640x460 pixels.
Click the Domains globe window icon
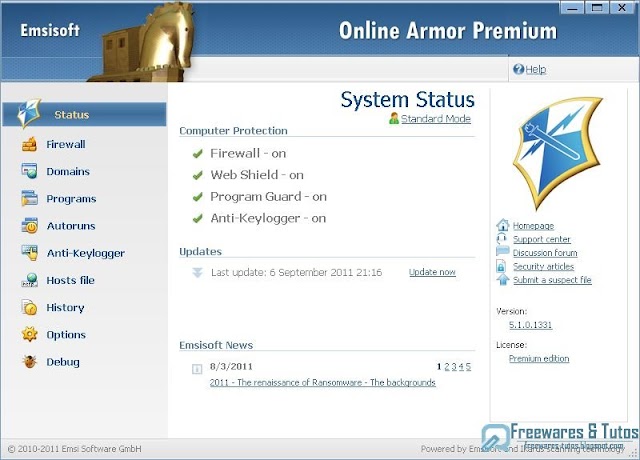tap(29, 171)
